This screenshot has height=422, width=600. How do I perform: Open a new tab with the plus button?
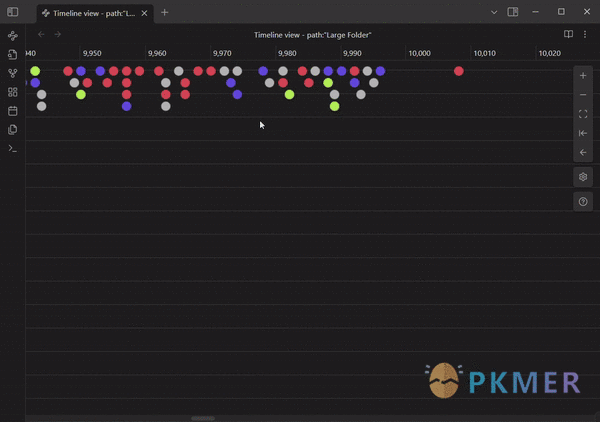[165, 13]
